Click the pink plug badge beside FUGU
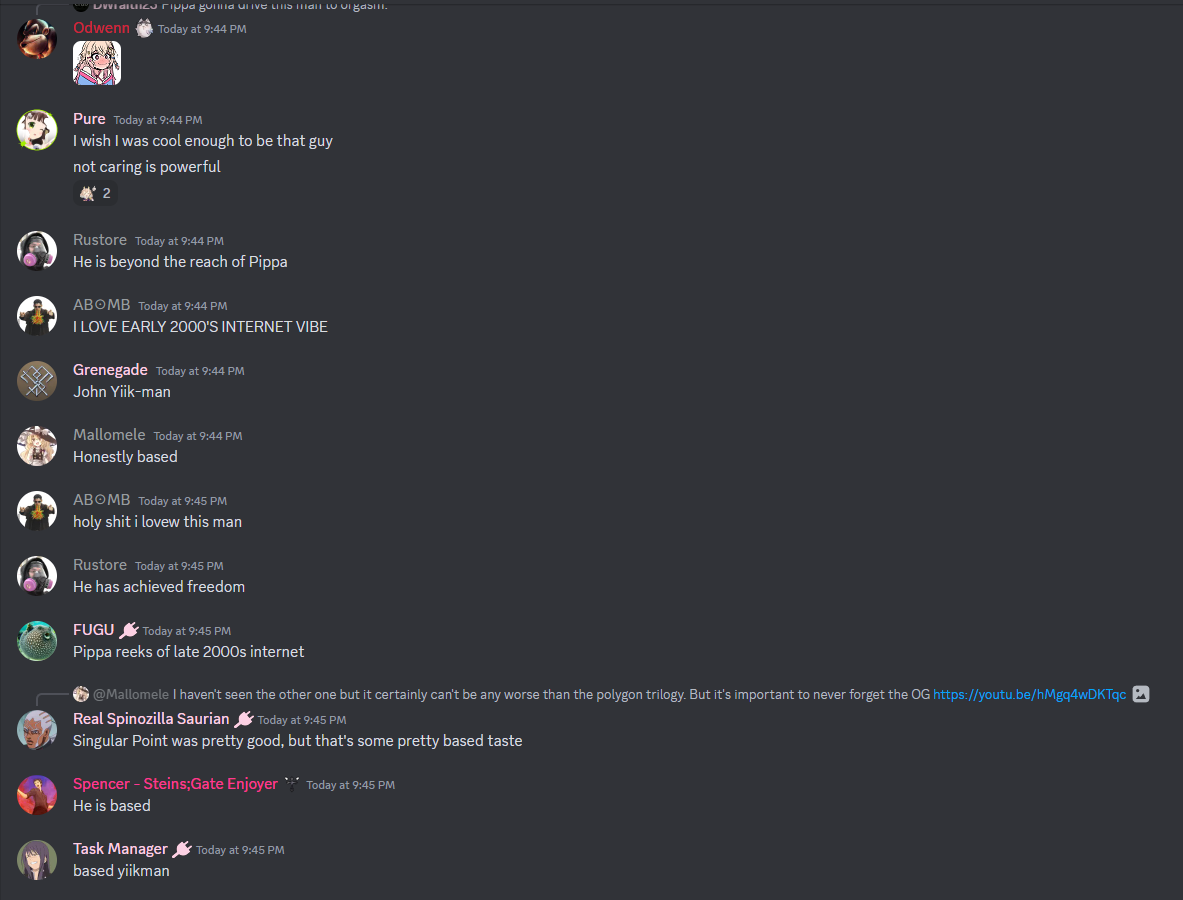 [129, 630]
